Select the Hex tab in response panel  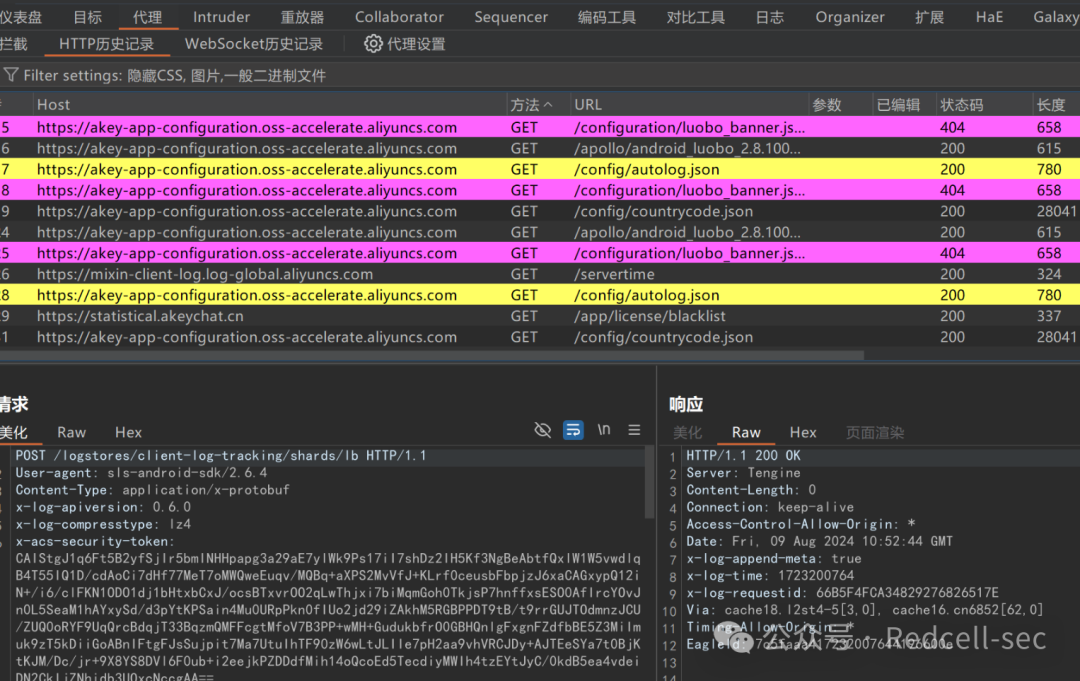(803, 432)
